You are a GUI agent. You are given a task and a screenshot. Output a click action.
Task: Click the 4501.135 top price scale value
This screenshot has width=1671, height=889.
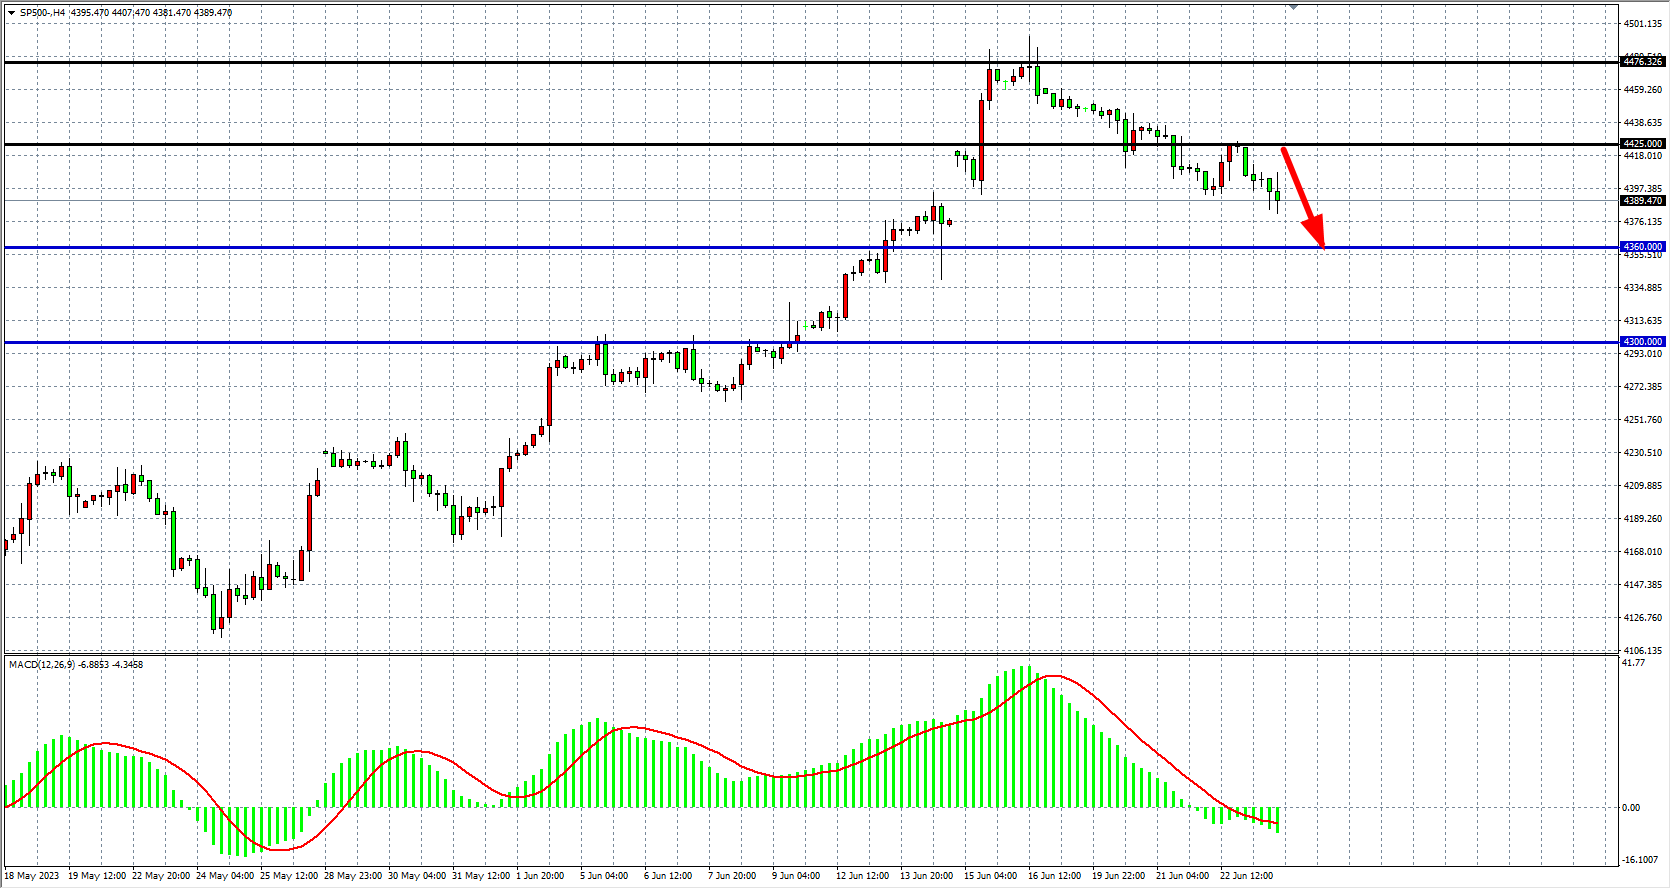coord(1643,24)
